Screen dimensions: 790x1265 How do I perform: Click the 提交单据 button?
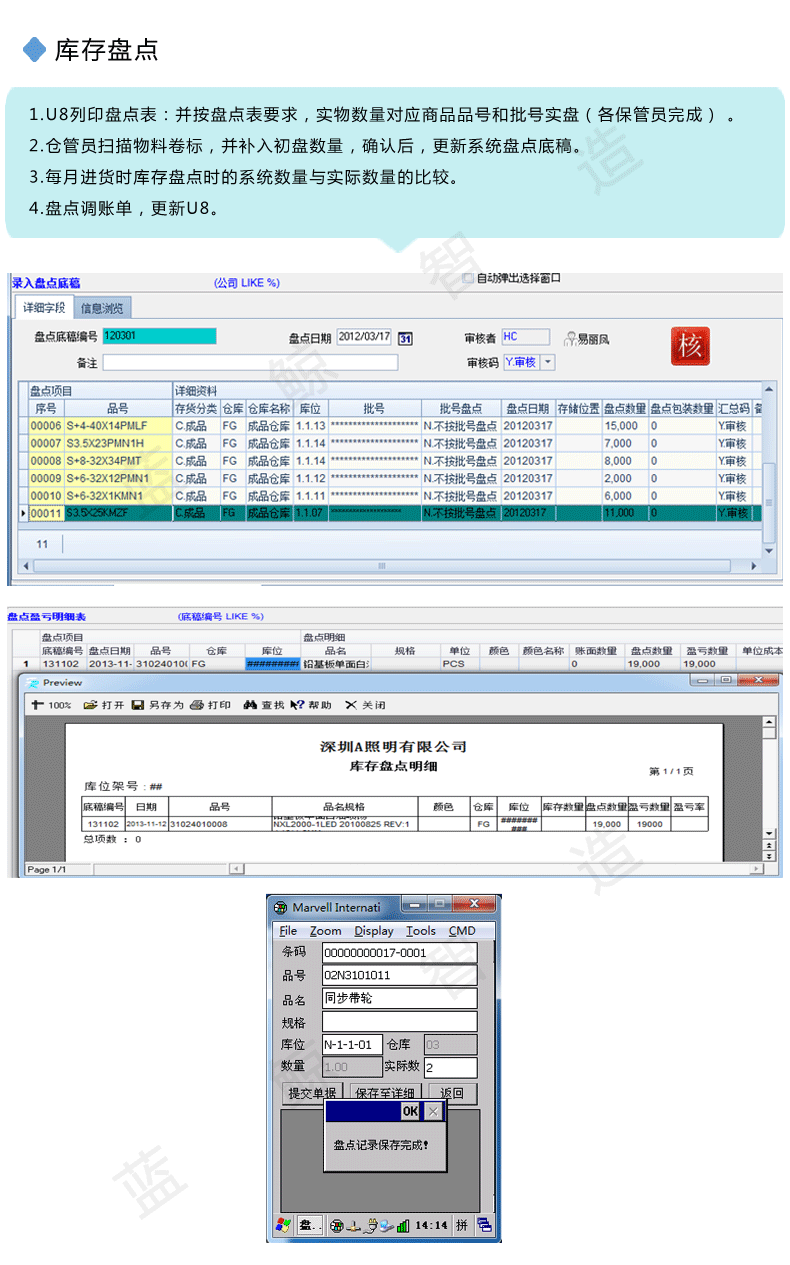click(311, 1093)
